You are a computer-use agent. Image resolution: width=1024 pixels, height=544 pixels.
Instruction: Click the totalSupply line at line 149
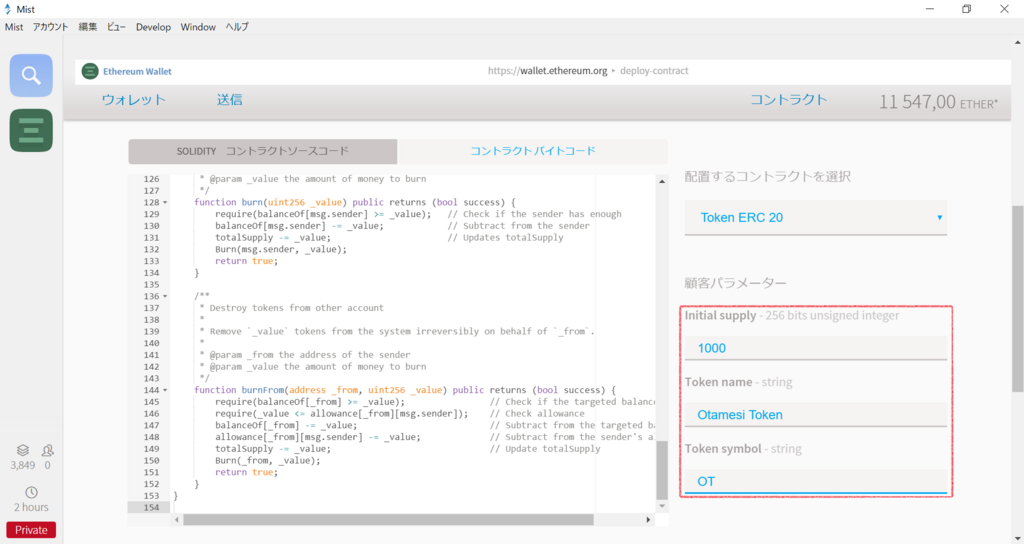[x=273, y=449]
